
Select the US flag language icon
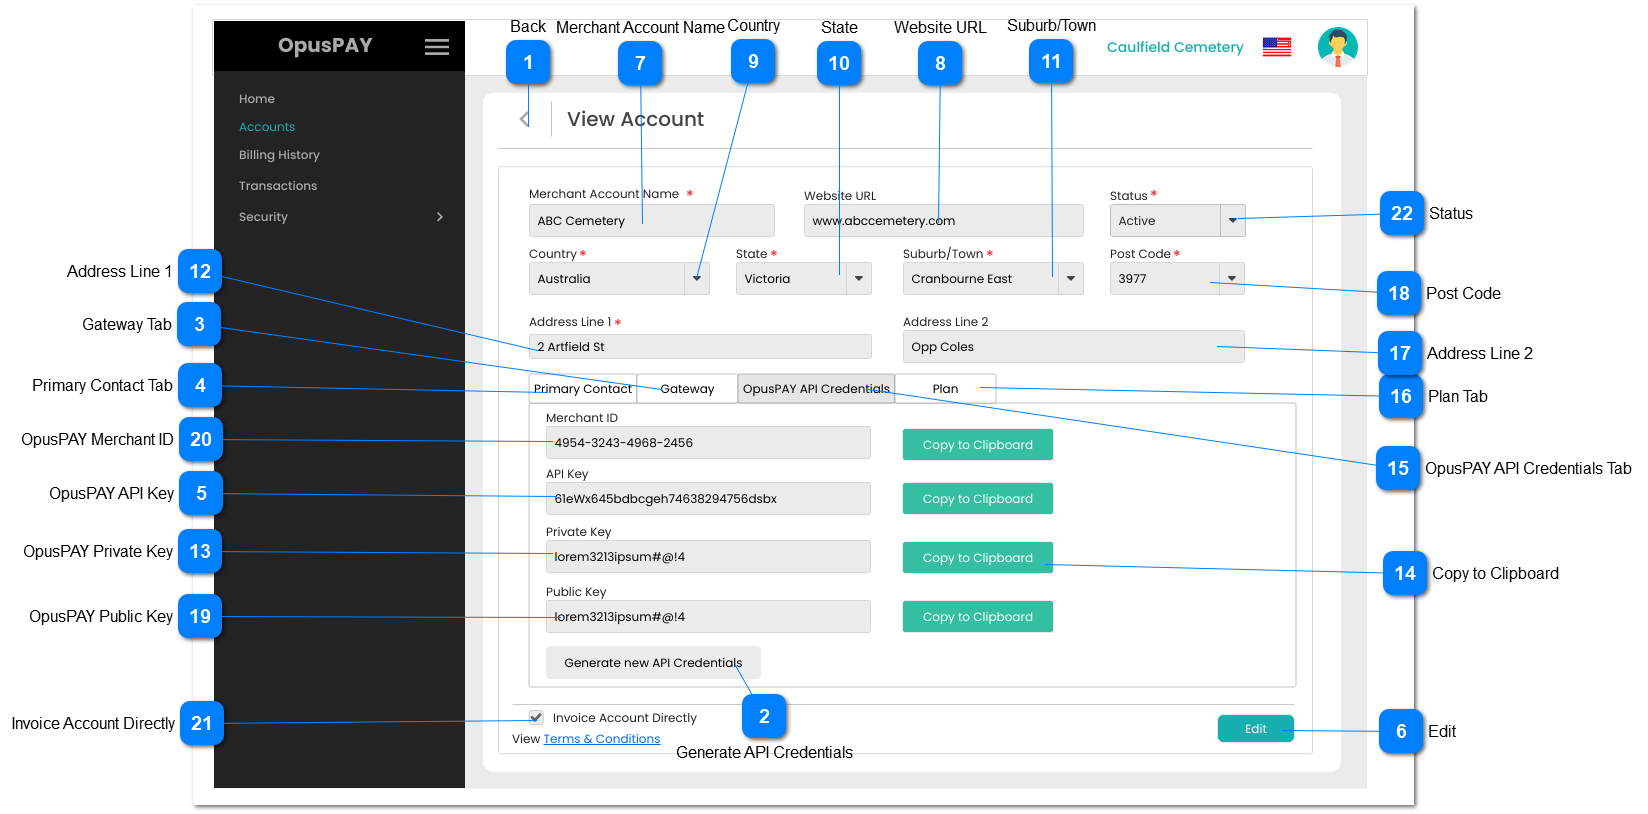pos(1276,47)
